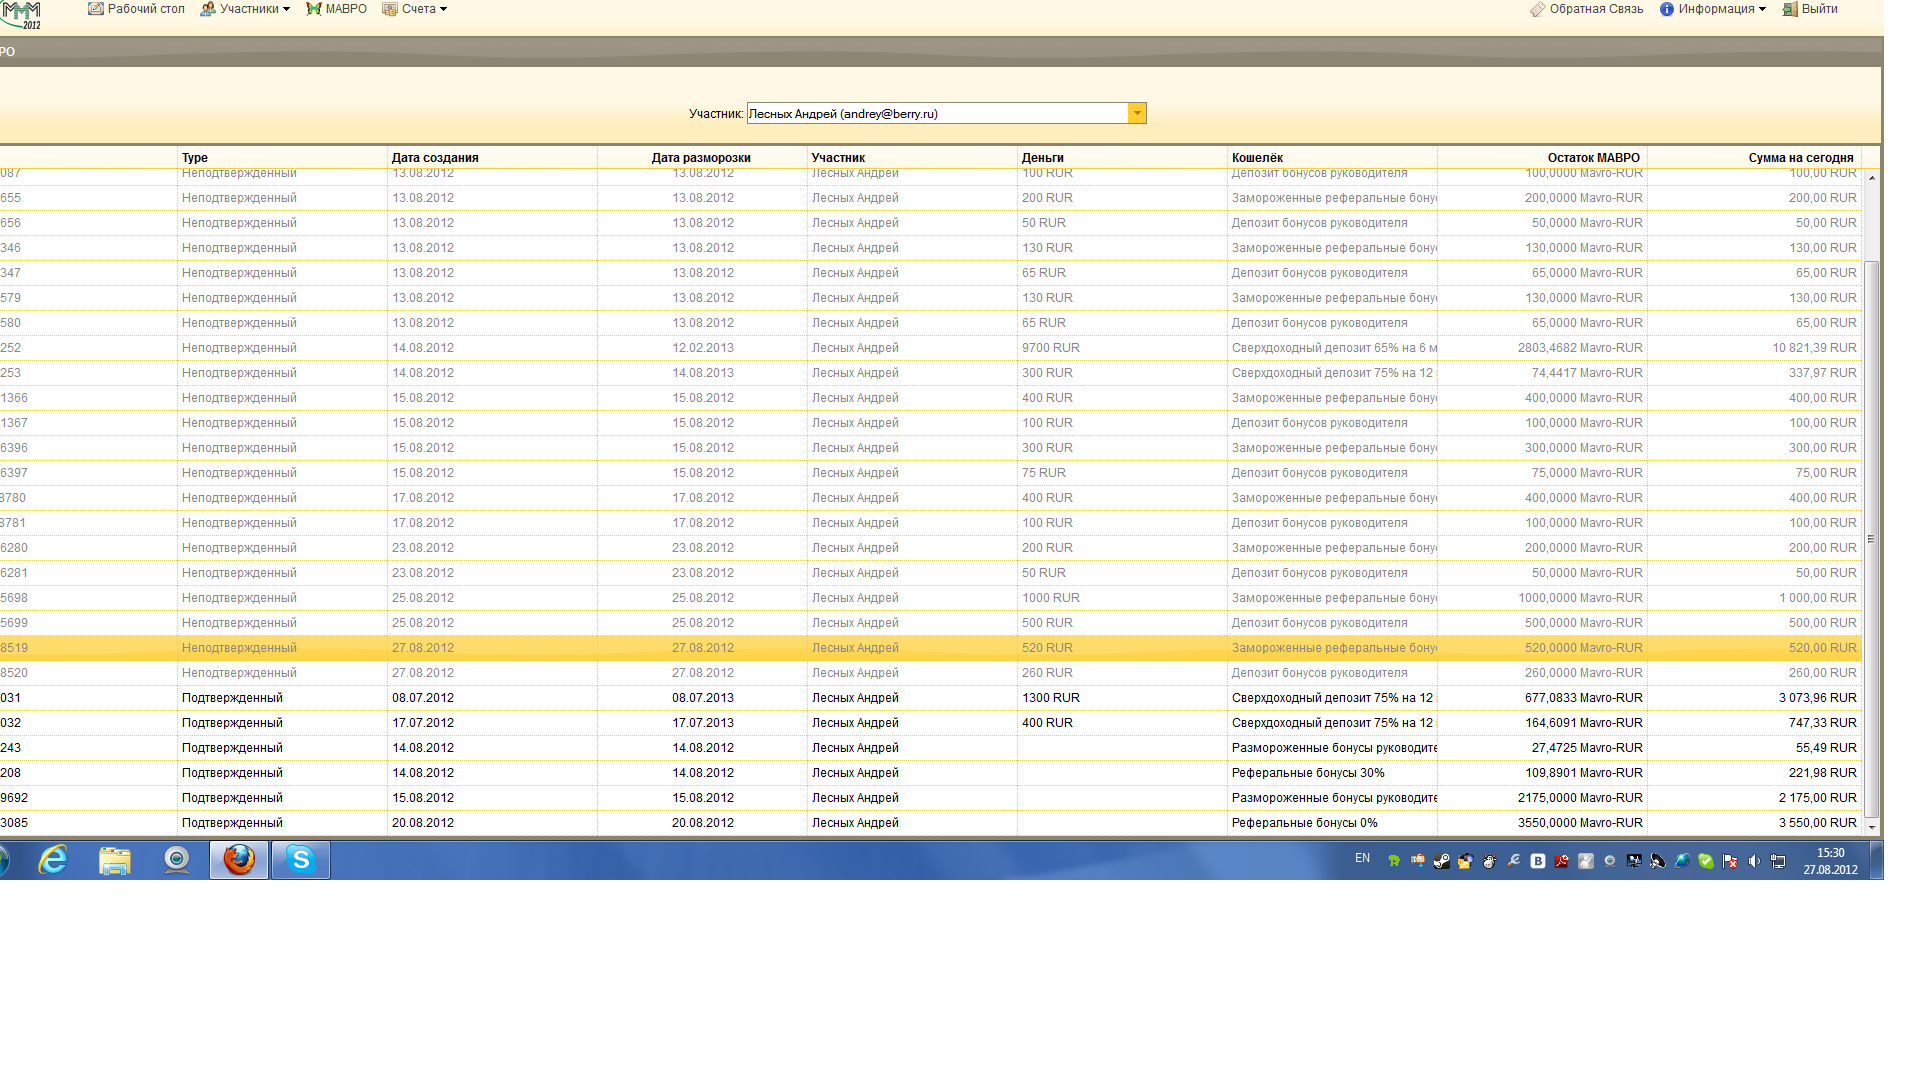Select the row with 1300 RUR
1920x1080 pixels.
click(930, 698)
